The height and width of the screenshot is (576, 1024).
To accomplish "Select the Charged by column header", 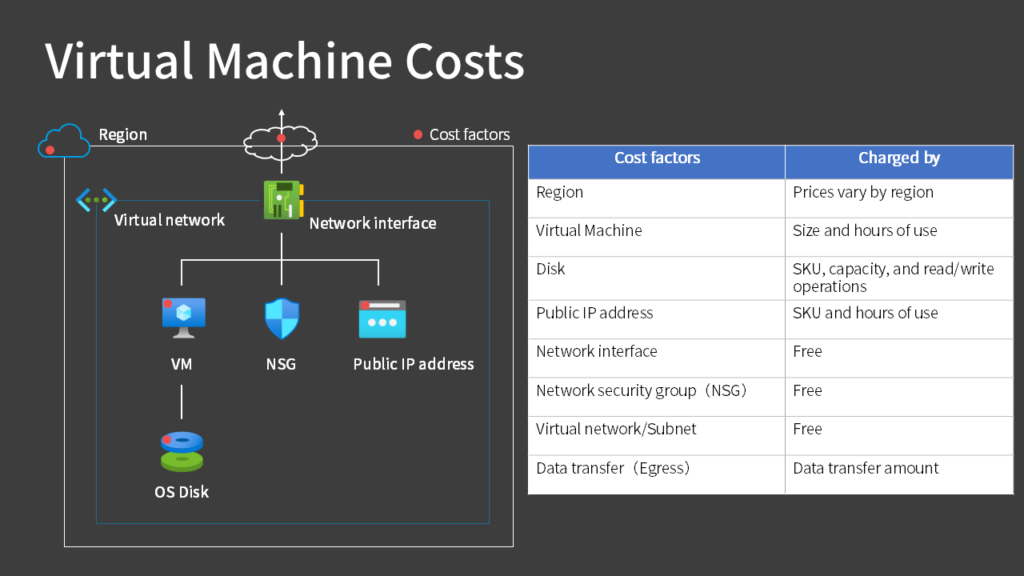I will tap(898, 158).
